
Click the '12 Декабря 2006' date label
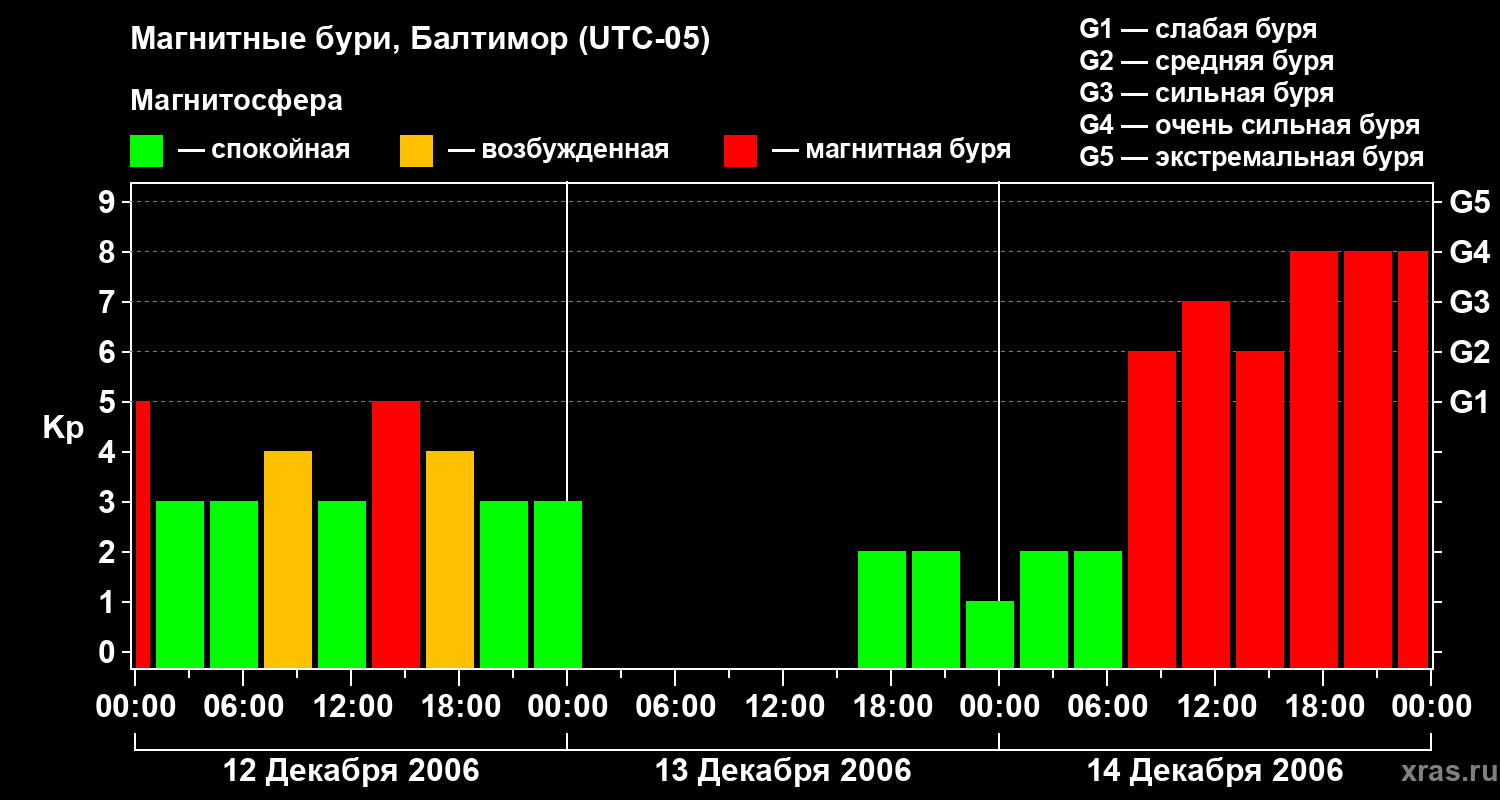pyautogui.click(x=351, y=771)
